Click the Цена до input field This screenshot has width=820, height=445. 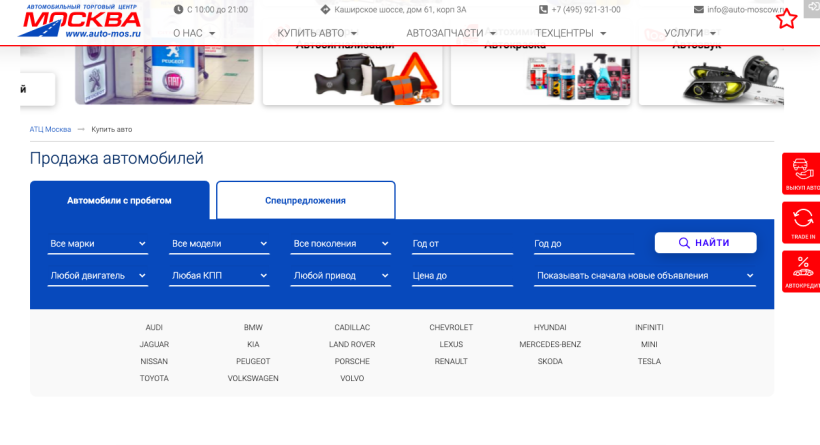(x=462, y=276)
